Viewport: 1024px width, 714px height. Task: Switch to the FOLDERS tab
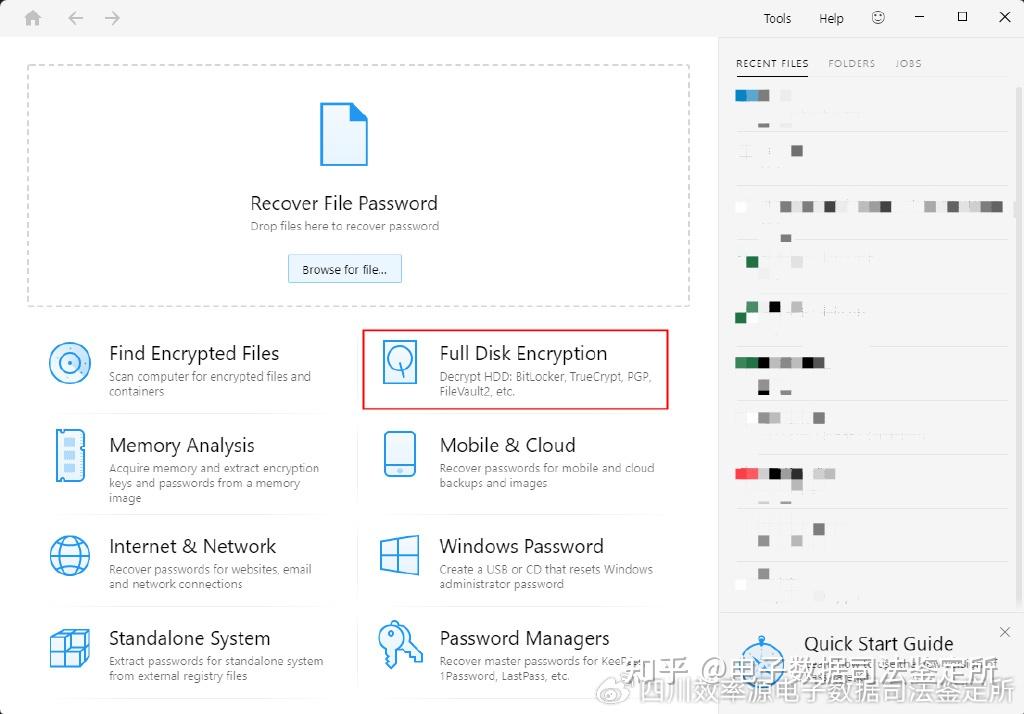(851, 63)
